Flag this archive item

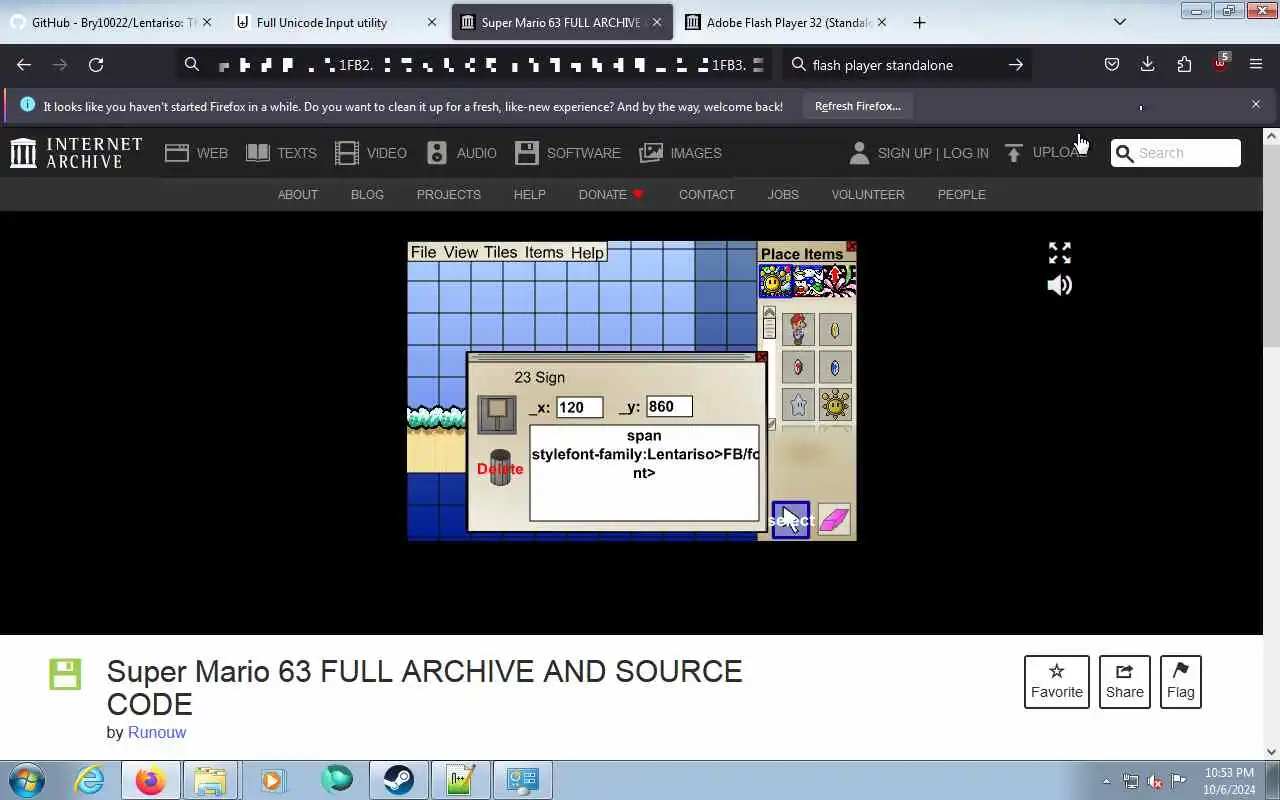(x=1180, y=682)
